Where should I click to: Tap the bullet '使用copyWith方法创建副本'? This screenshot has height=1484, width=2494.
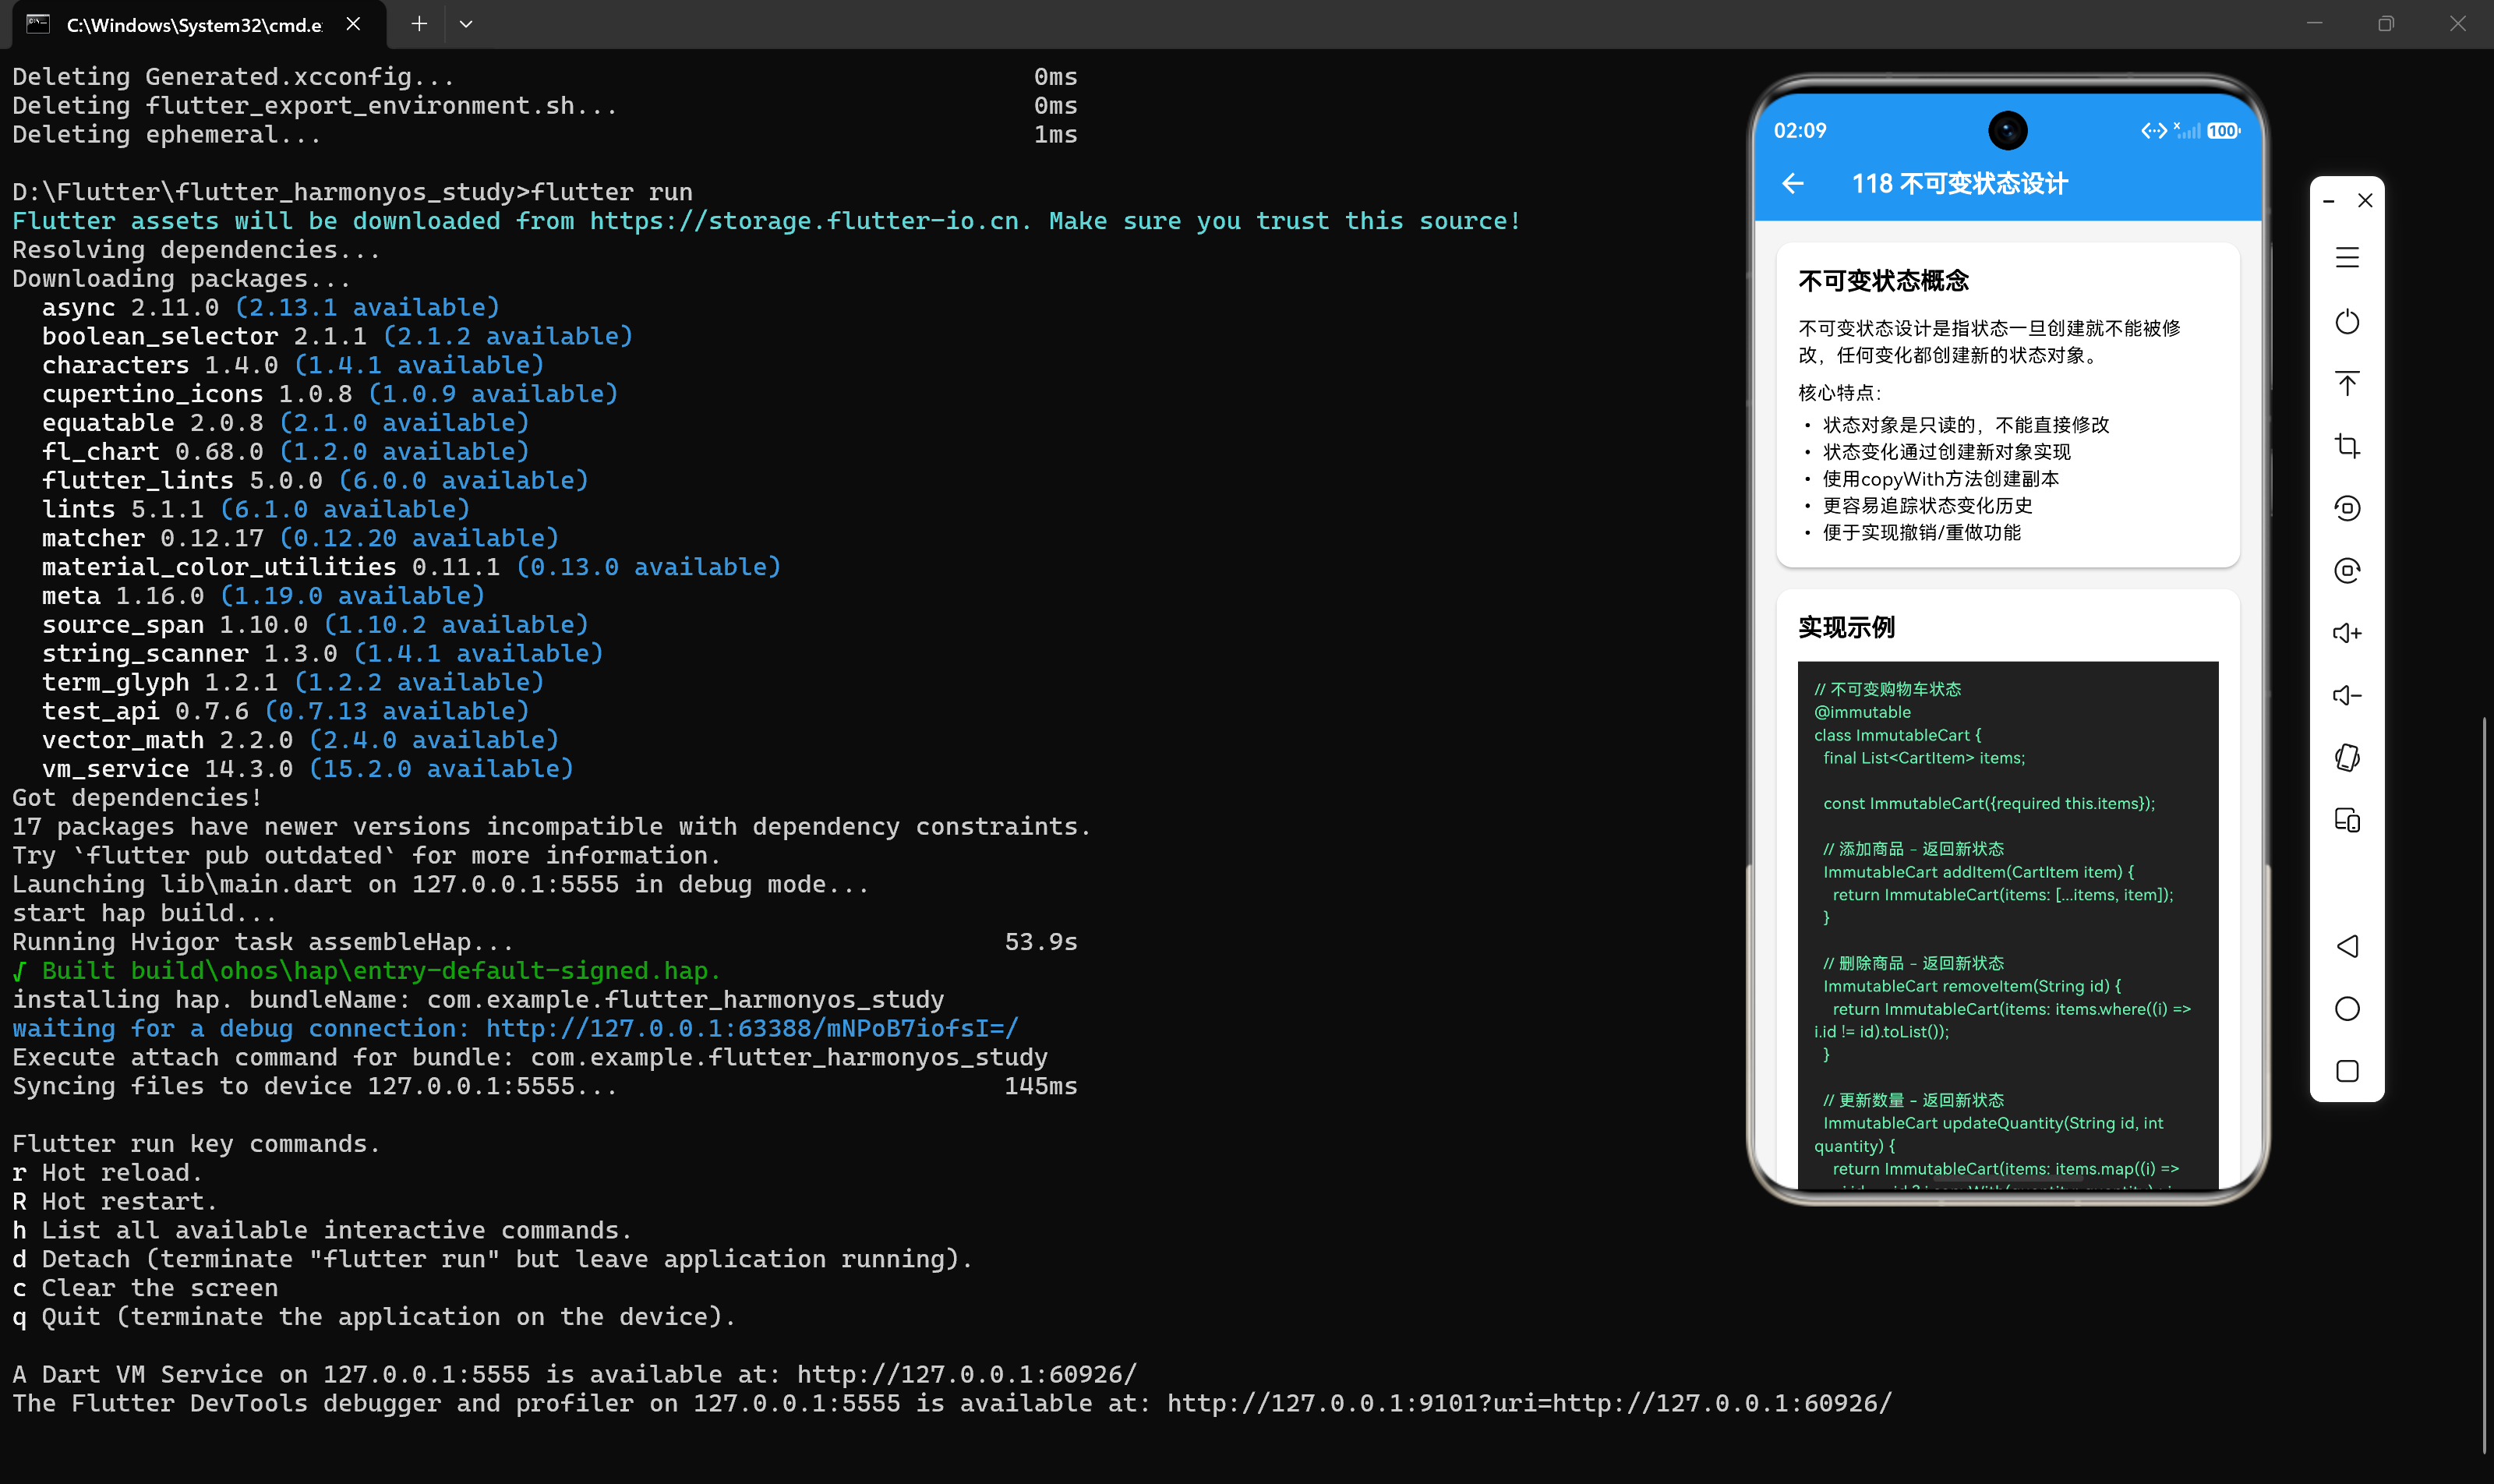(1941, 479)
